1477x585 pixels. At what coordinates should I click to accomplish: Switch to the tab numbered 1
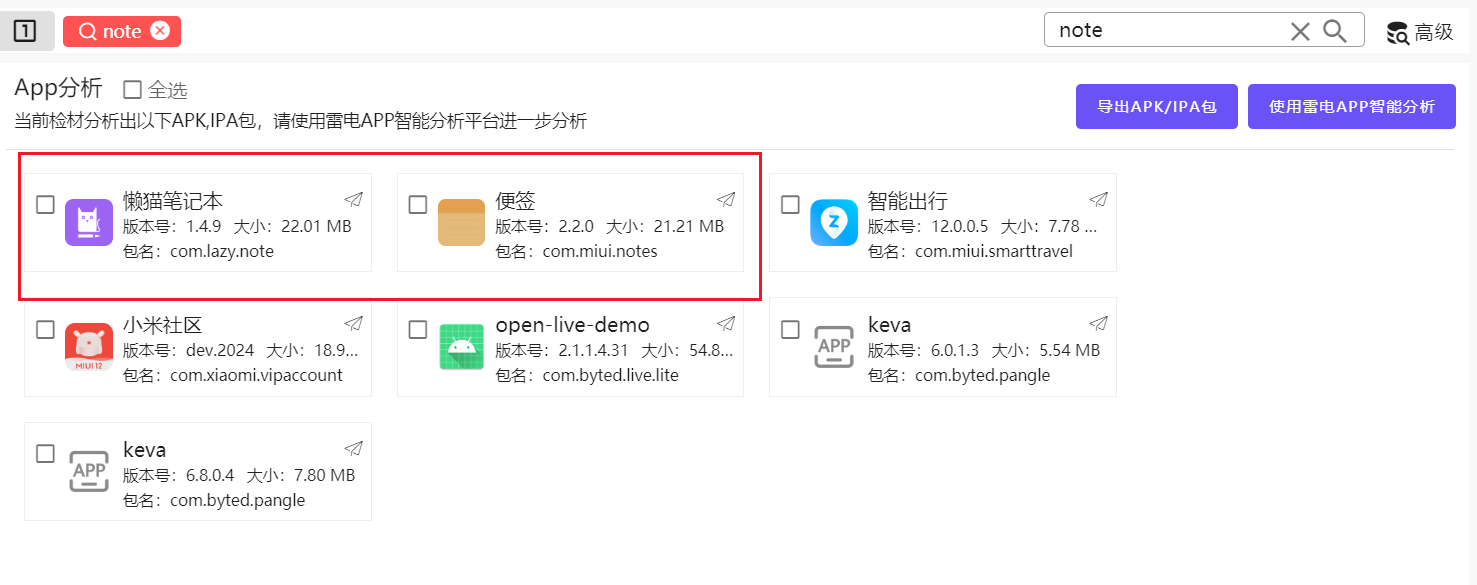pos(25,31)
